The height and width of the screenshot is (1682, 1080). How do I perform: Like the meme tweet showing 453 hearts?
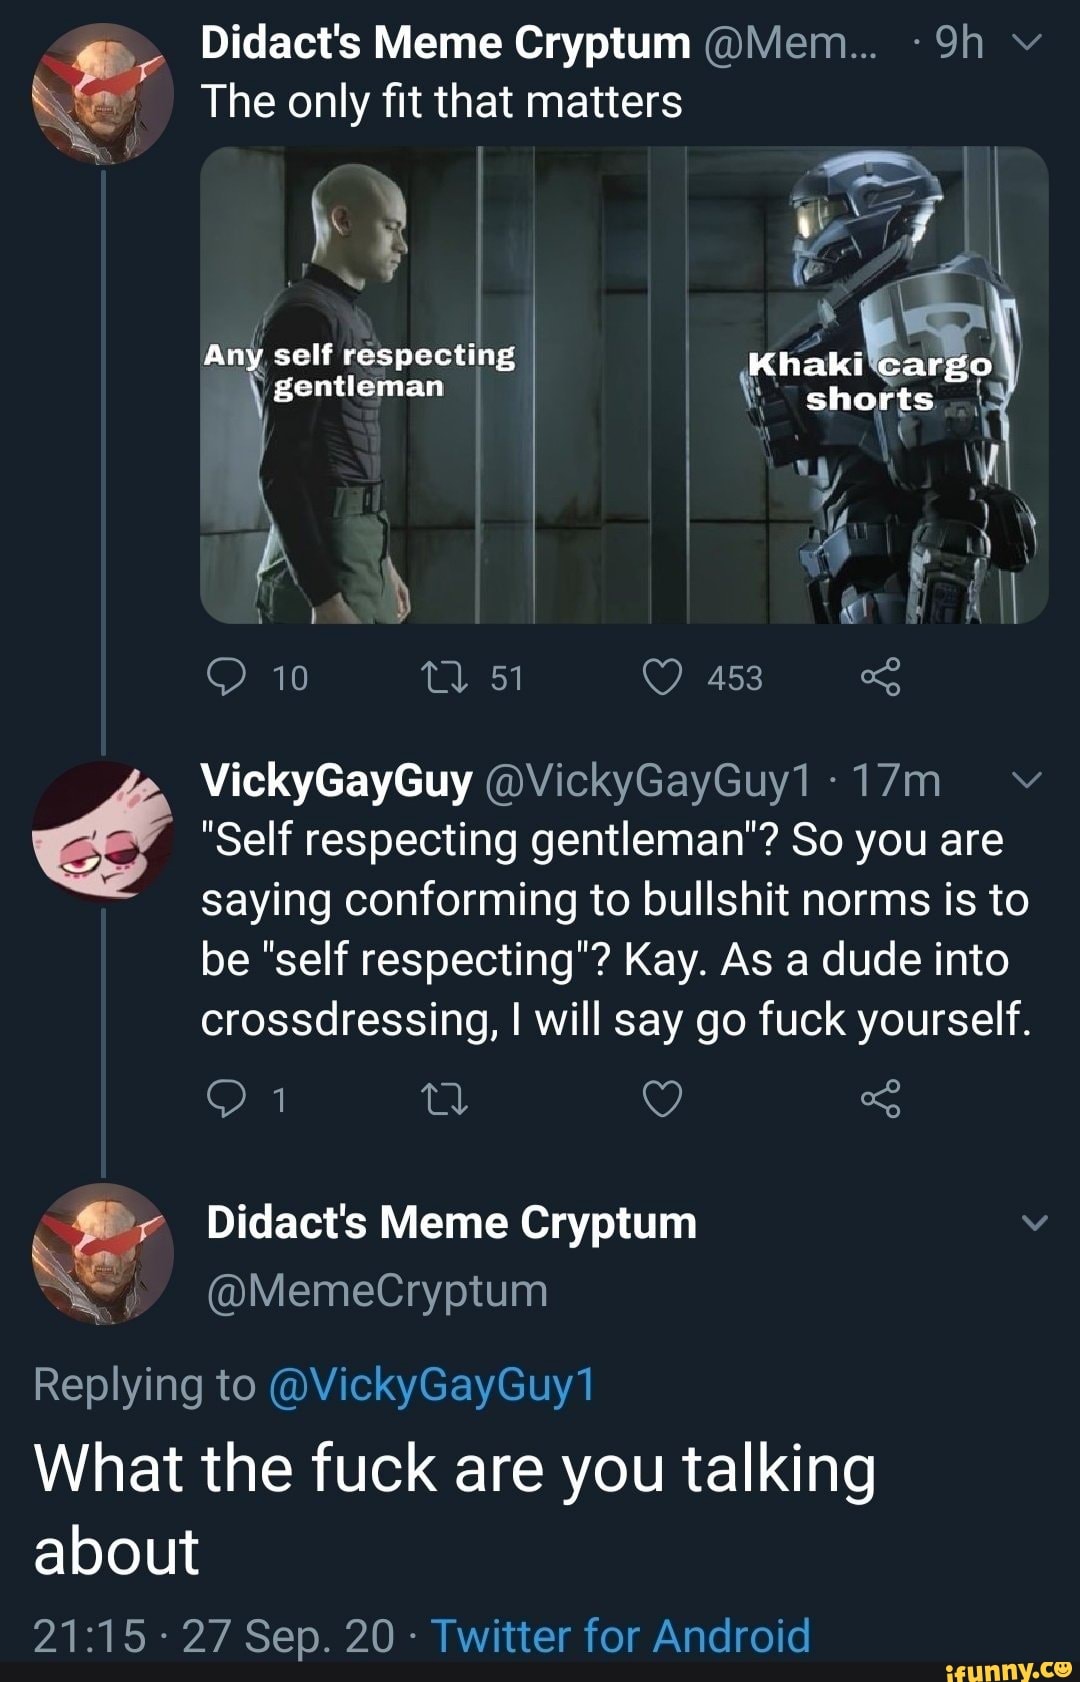pyautogui.click(x=660, y=677)
